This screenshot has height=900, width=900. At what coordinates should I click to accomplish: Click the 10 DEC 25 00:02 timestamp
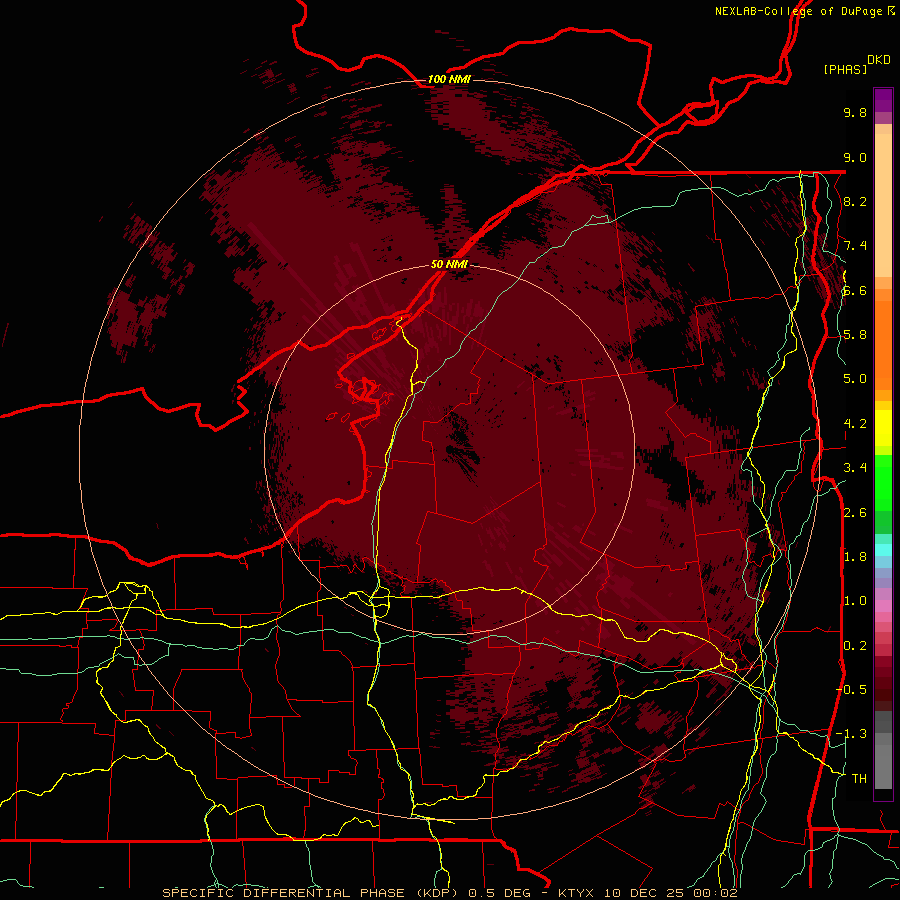pyautogui.click(x=670, y=893)
